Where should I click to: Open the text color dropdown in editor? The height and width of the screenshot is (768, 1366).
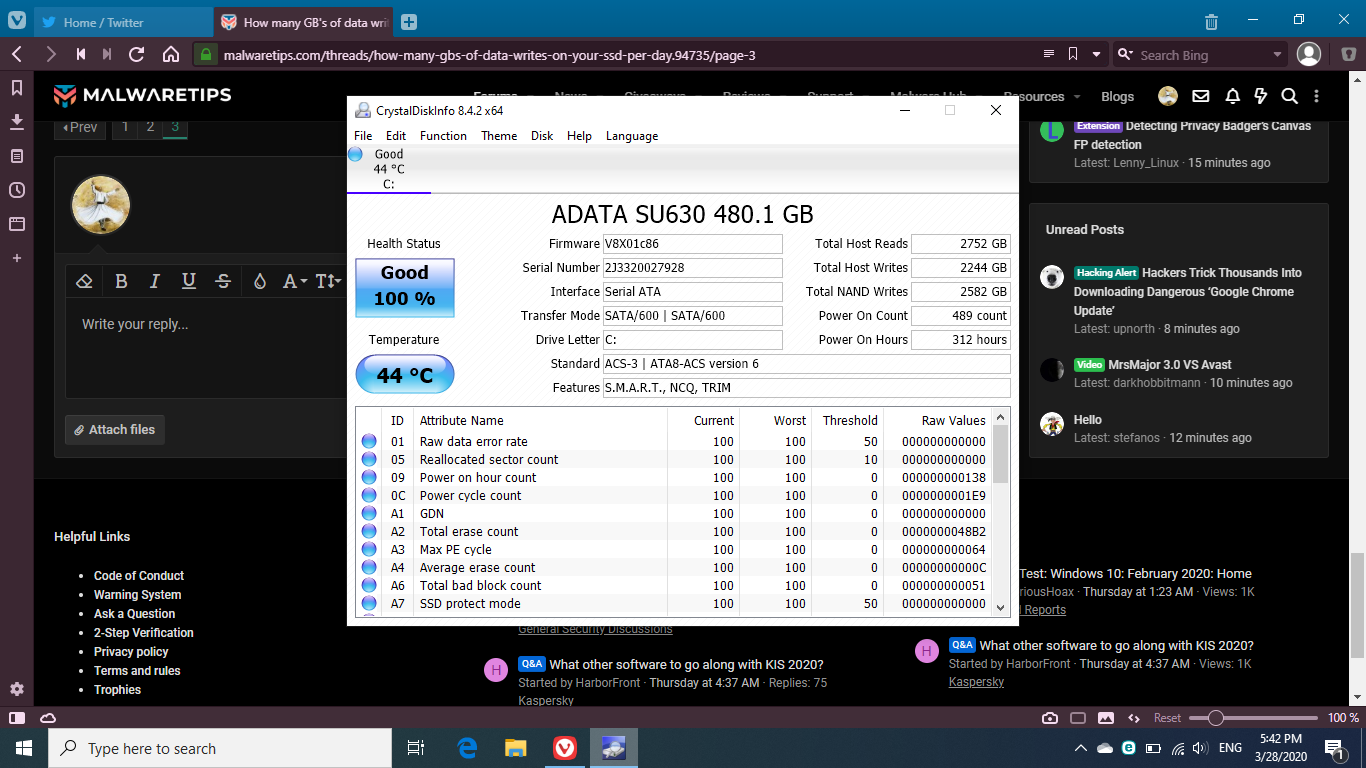260,281
